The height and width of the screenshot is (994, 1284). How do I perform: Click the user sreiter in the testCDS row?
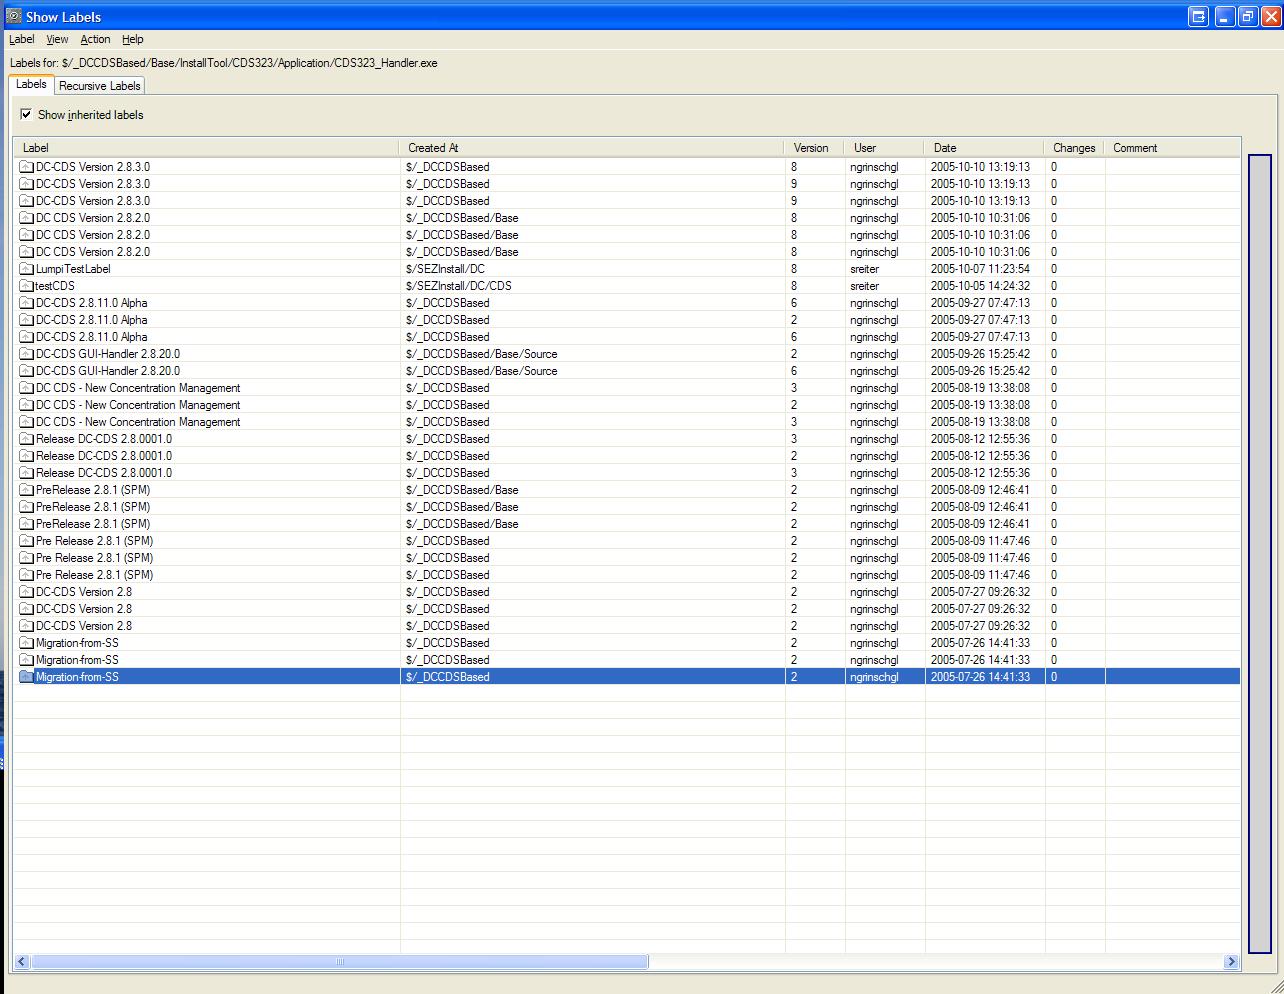click(864, 286)
